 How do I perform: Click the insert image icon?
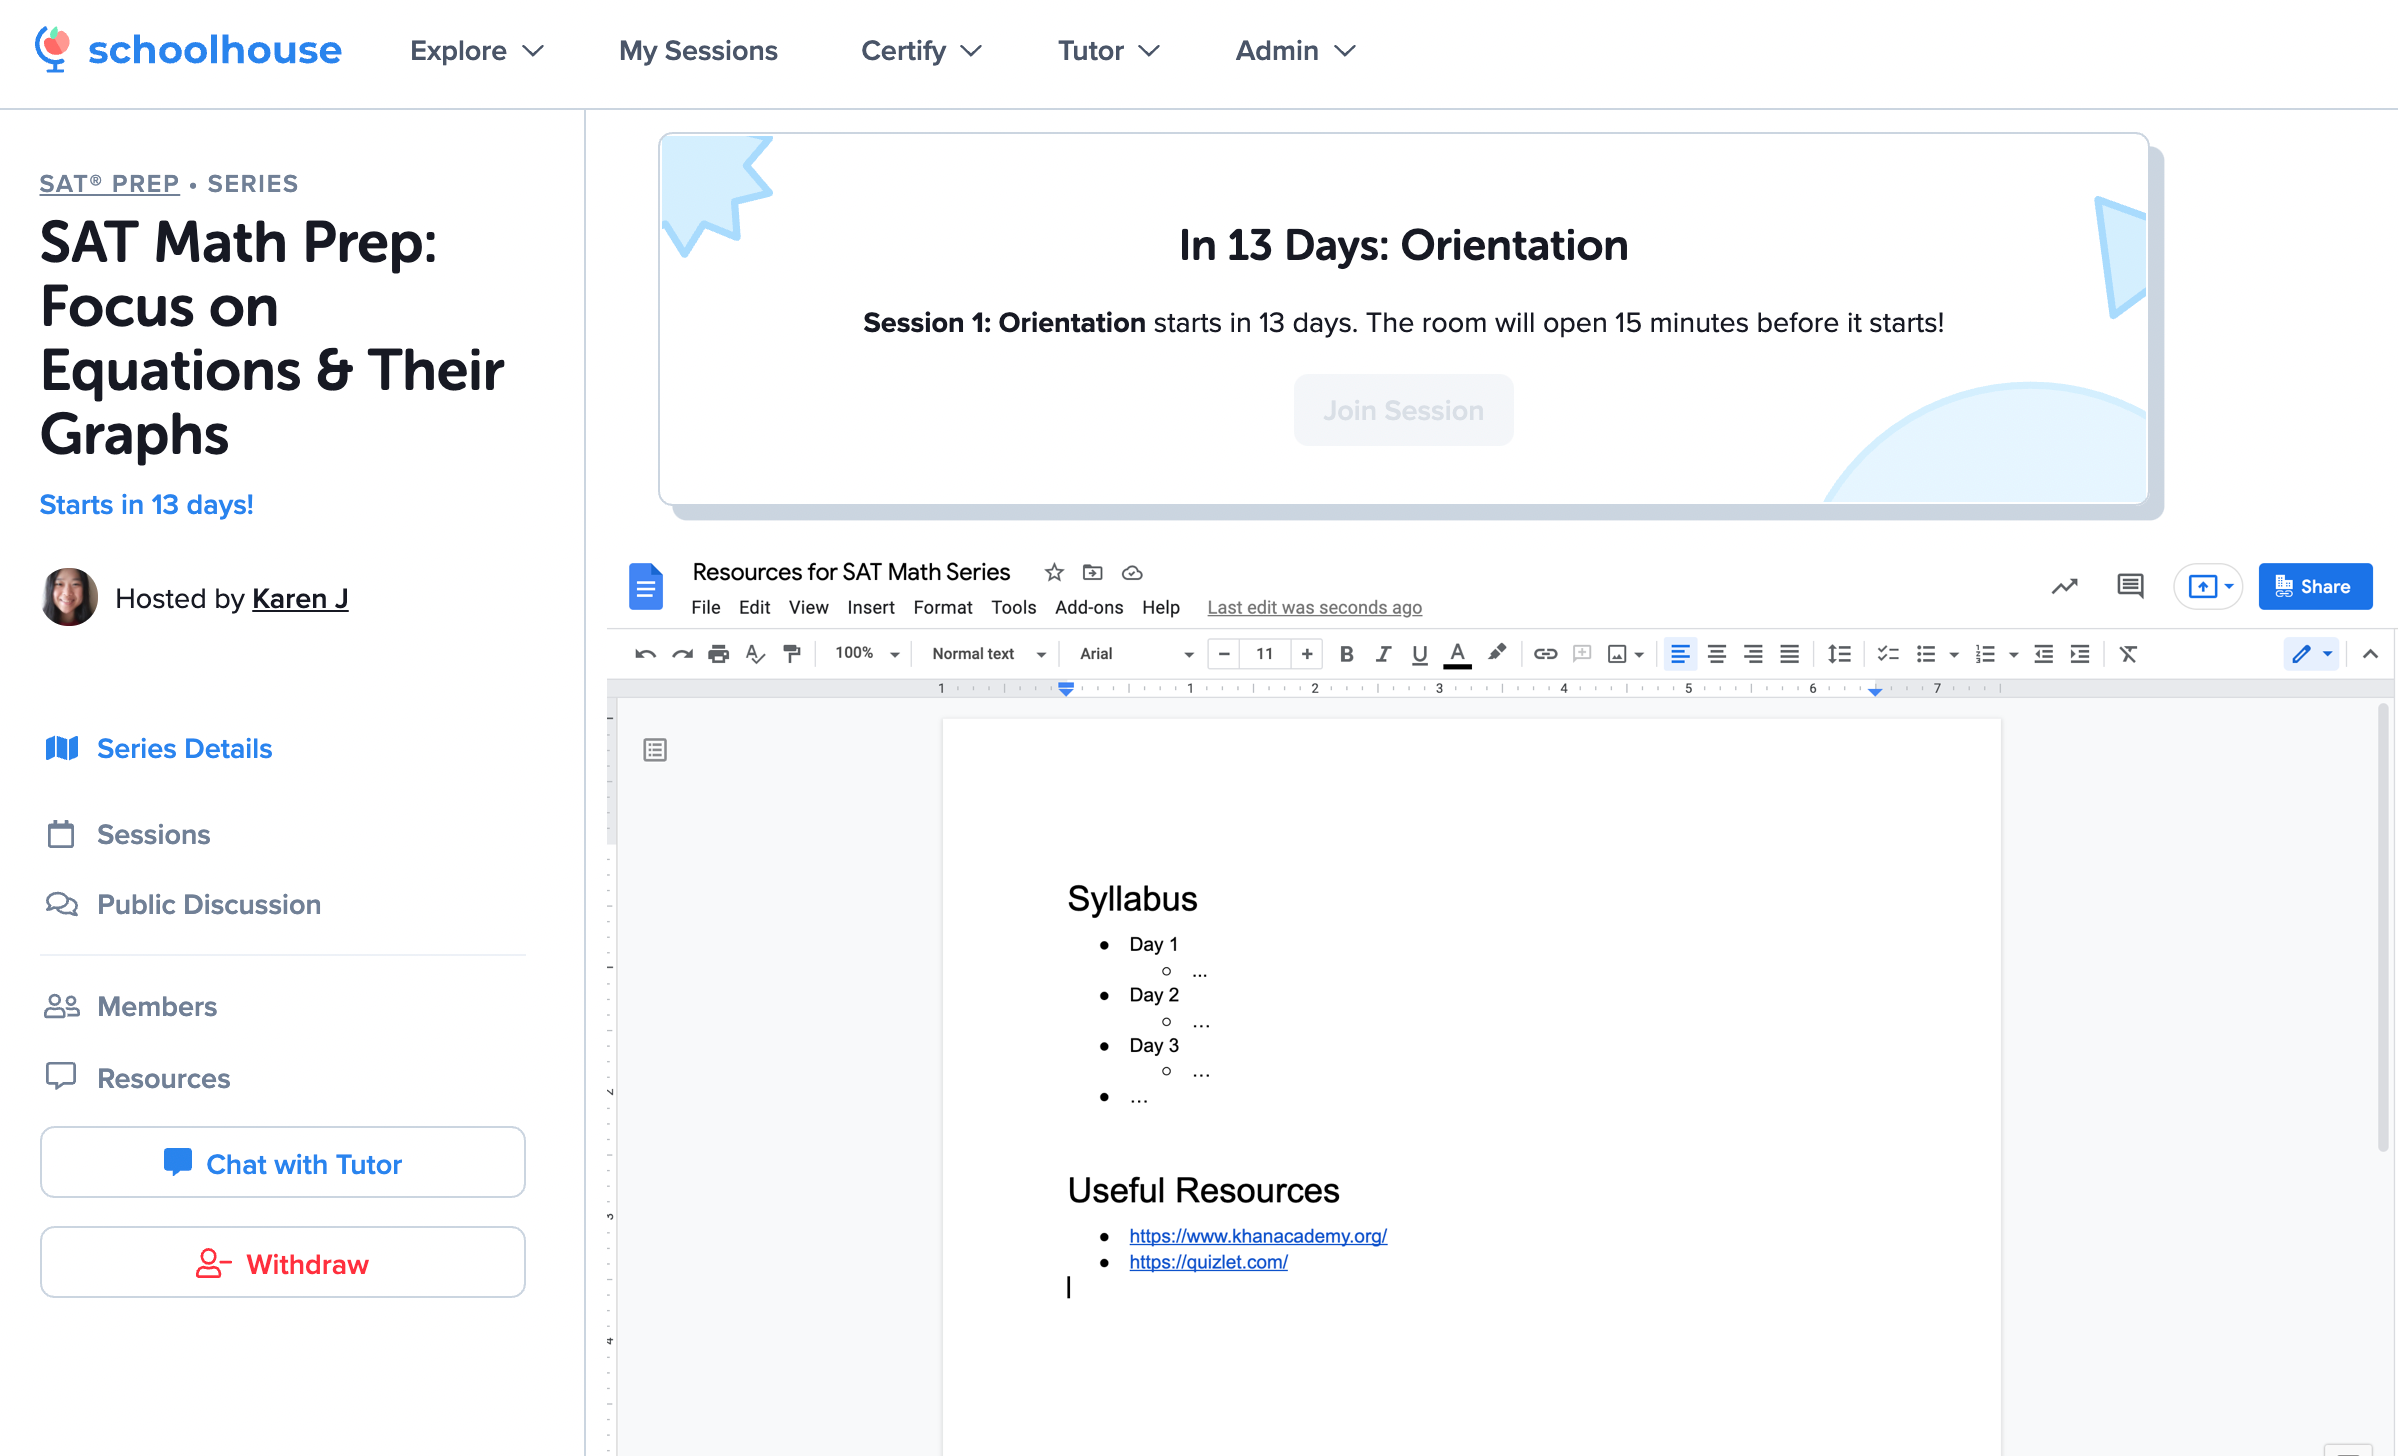coord(1617,654)
